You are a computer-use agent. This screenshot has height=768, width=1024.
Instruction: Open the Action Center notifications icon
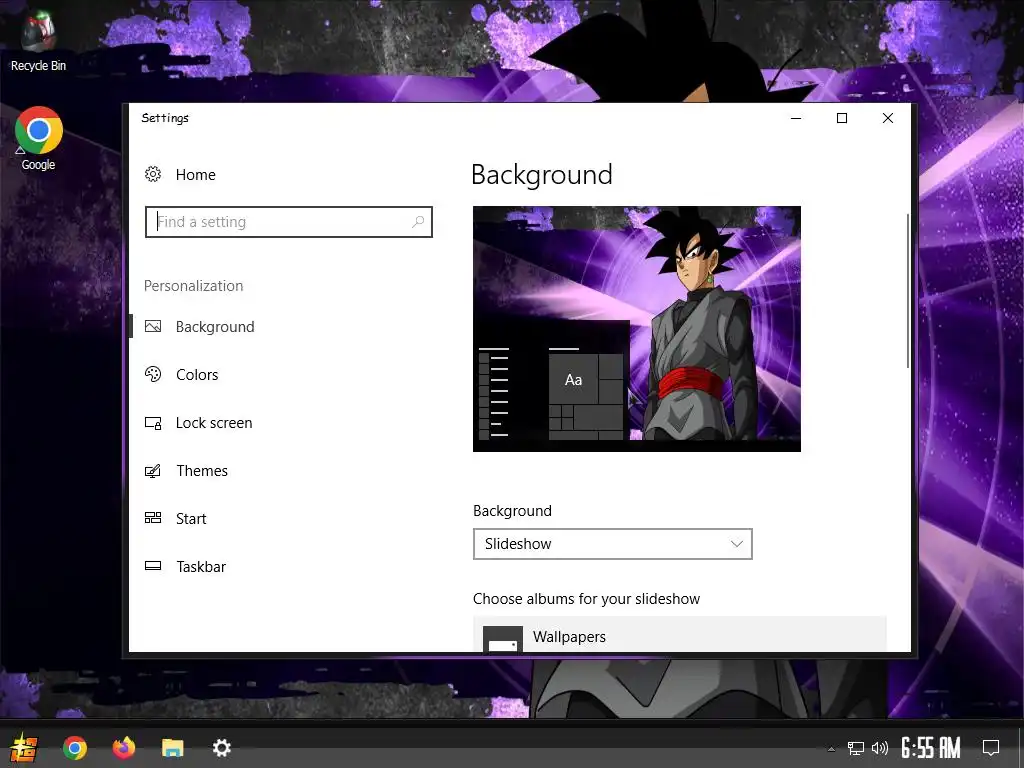[x=991, y=748]
